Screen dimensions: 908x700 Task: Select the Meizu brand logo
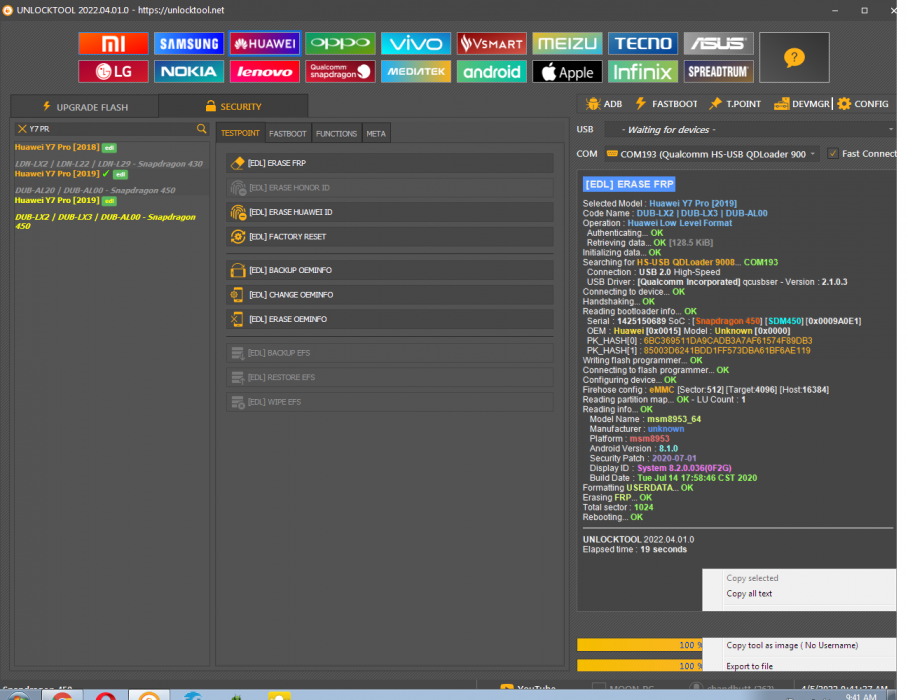point(567,43)
